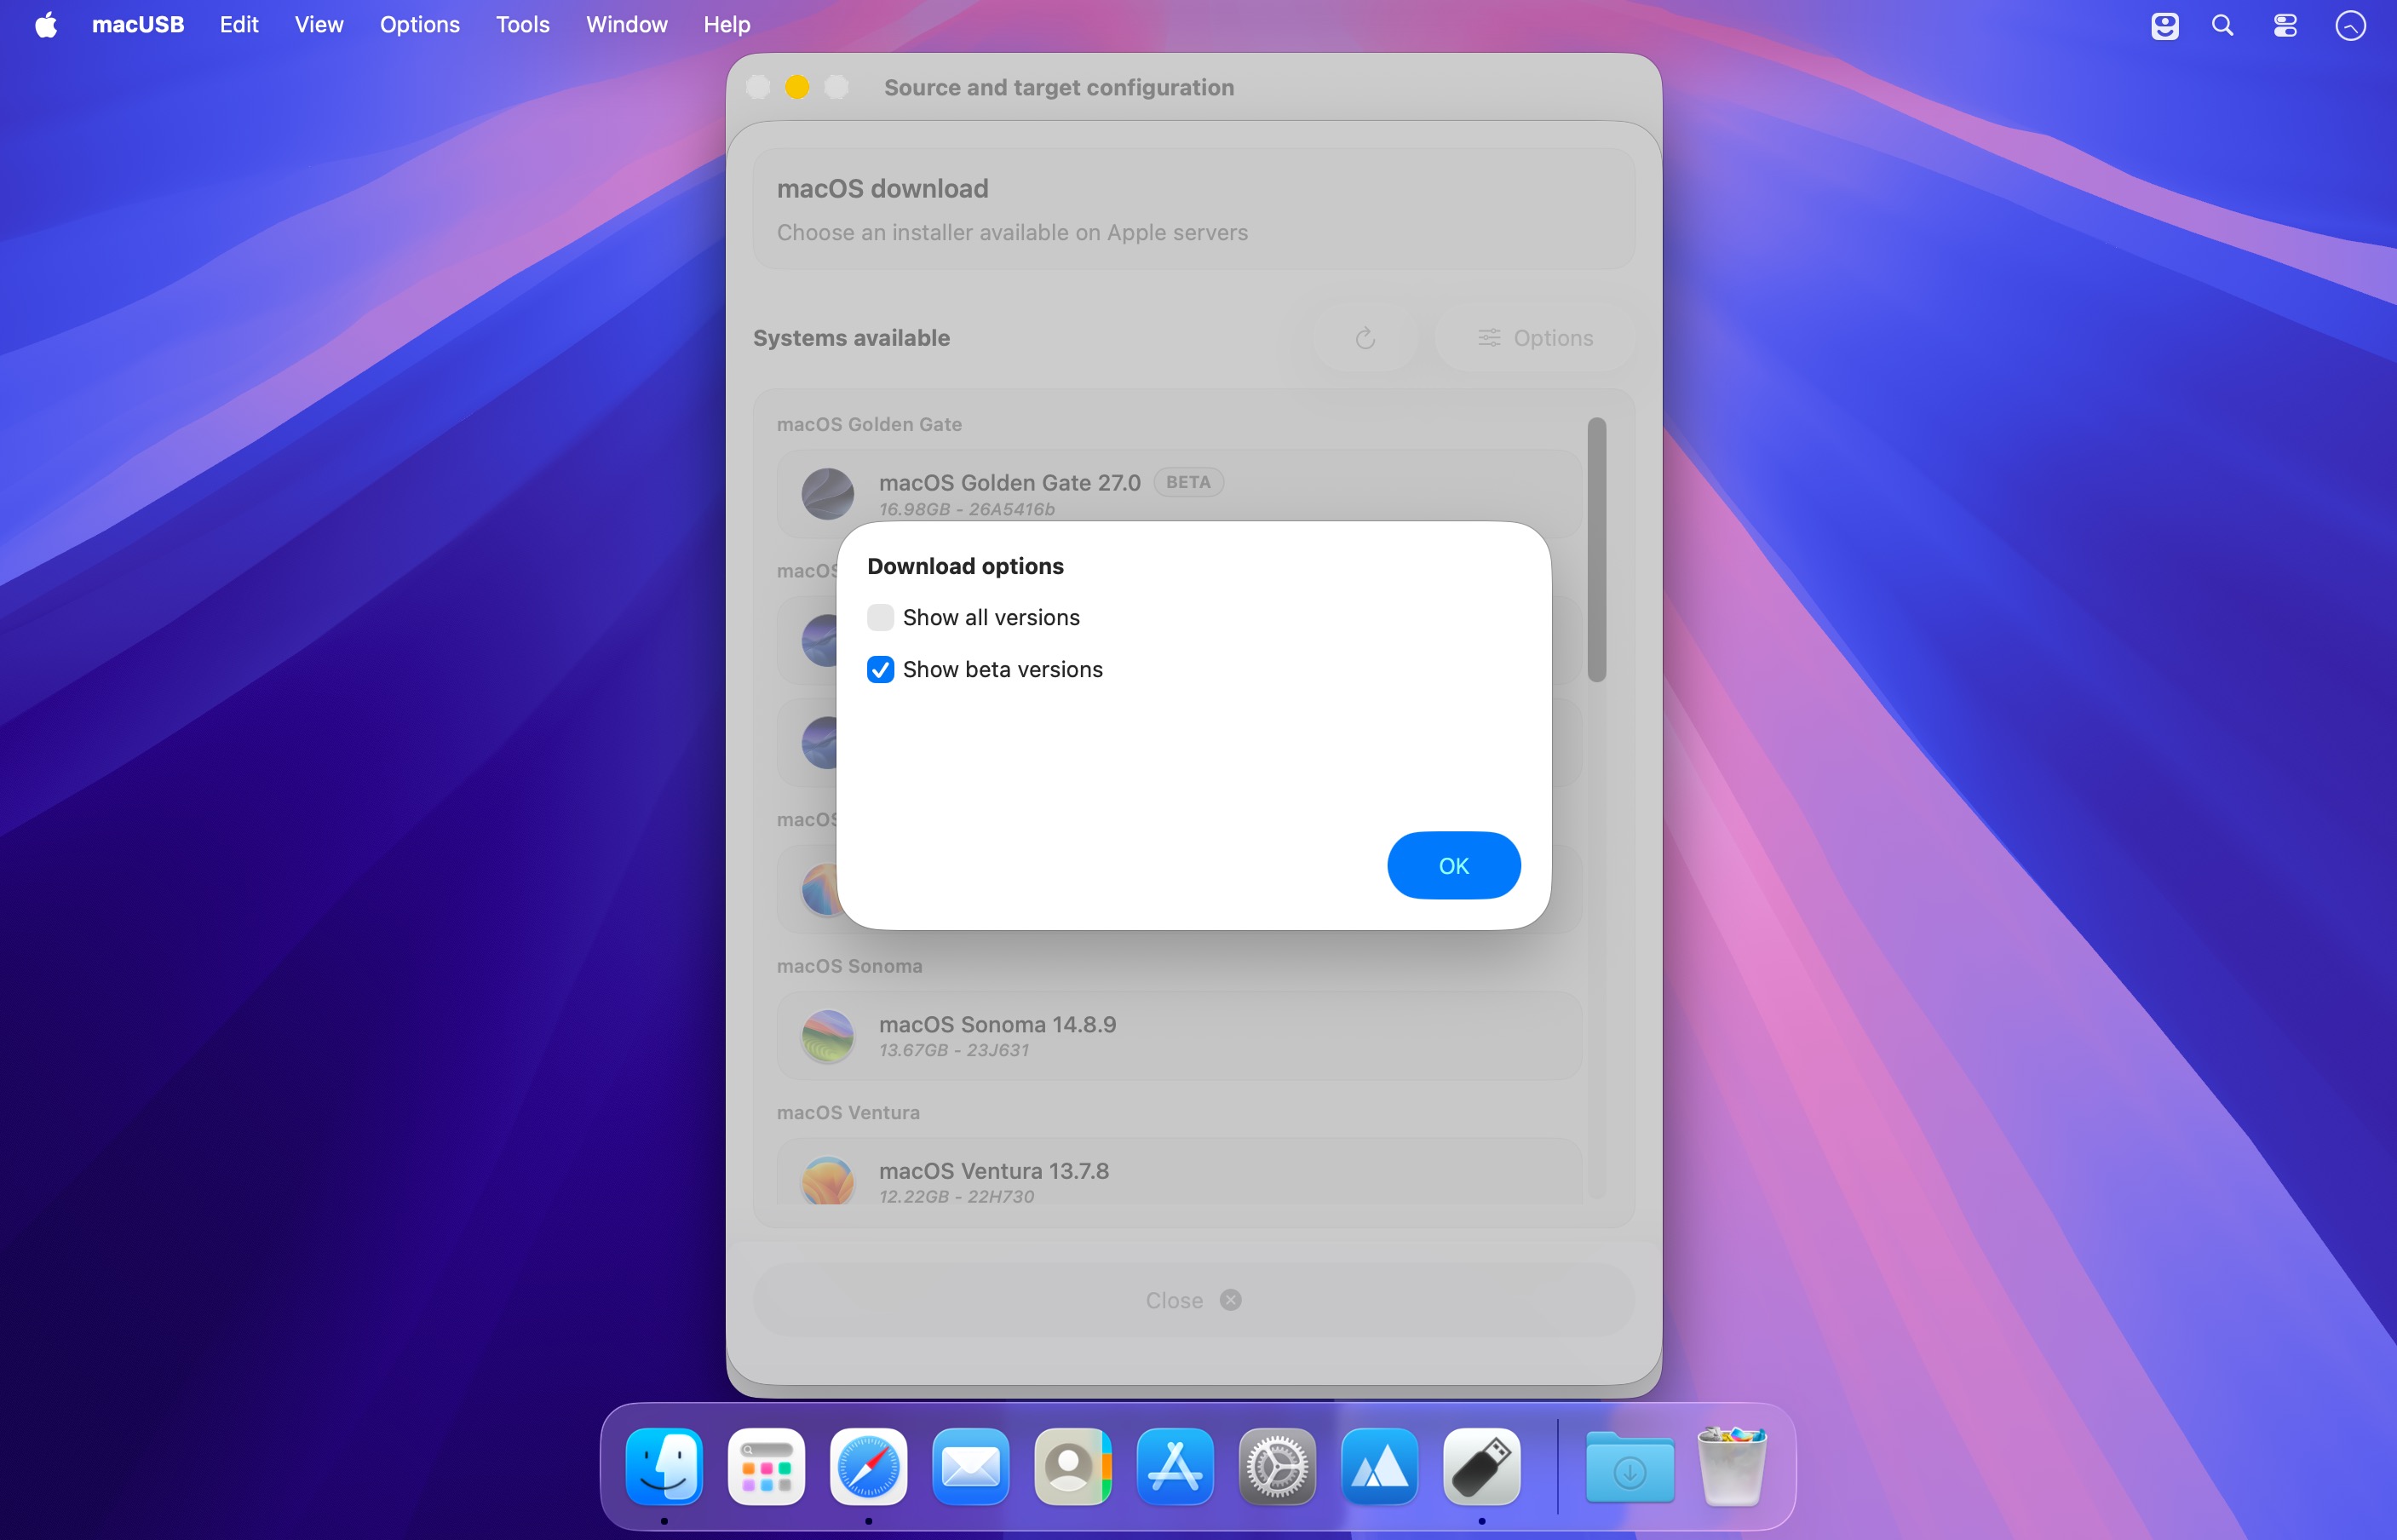Click the "12.22GB - 22H730" size text
The width and height of the screenshot is (2397, 1540).
956,1196
